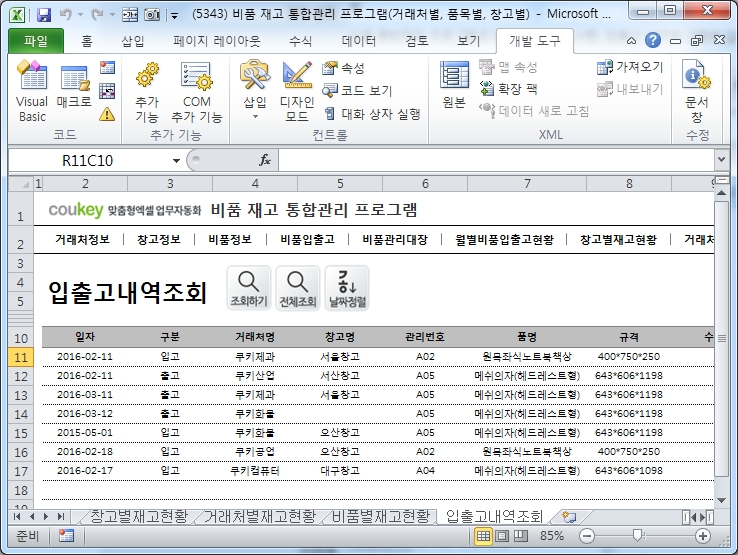The width and height of the screenshot is (738, 555).
Task: Click the Insert Function fx button
Action: 265,160
